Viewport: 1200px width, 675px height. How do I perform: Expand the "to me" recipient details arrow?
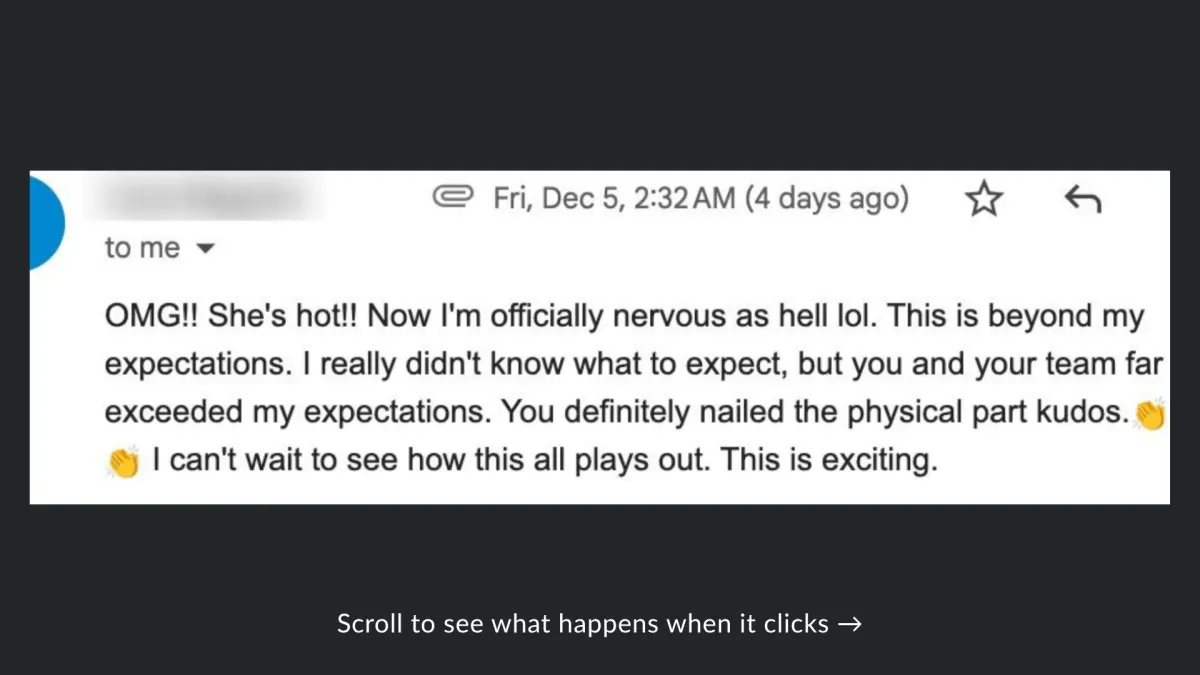click(203, 249)
